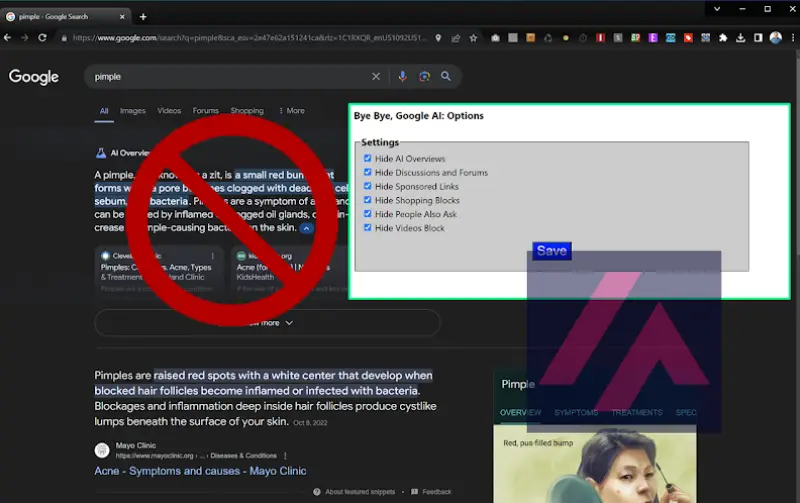Open the Chrome profile avatar
The height and width of the screenshot is (503, 800).
click(776, 38)
